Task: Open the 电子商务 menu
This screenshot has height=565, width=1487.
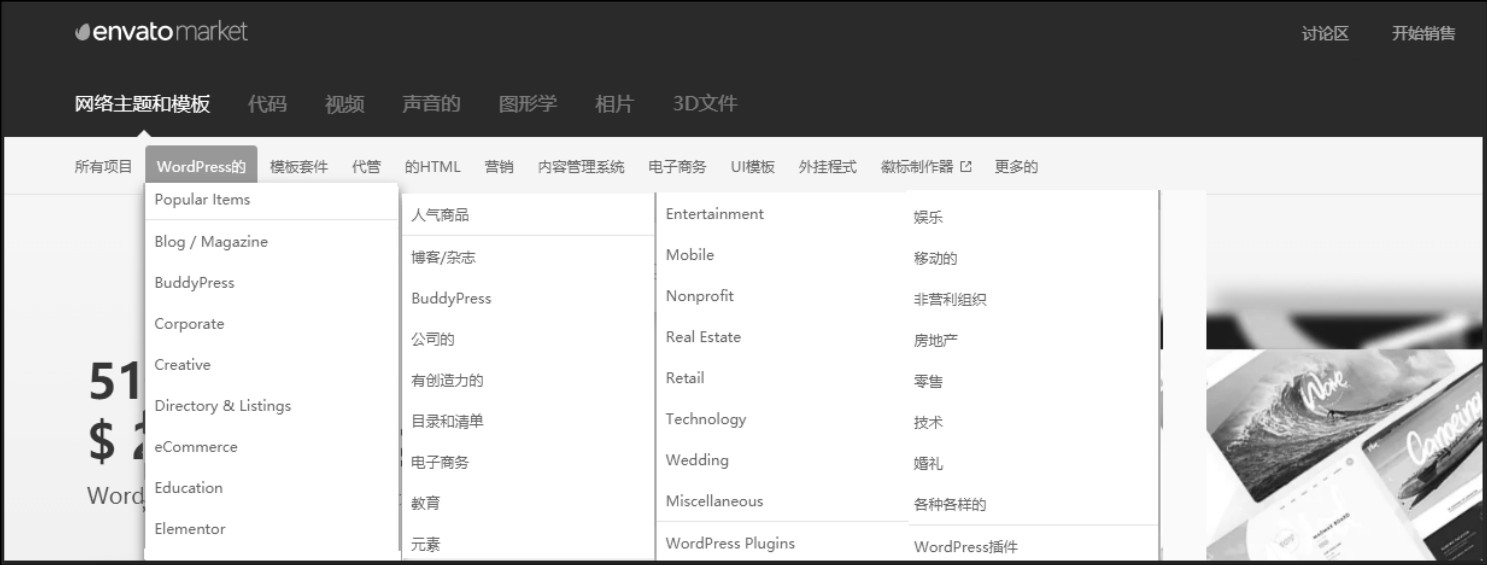Action: [677, 167]
